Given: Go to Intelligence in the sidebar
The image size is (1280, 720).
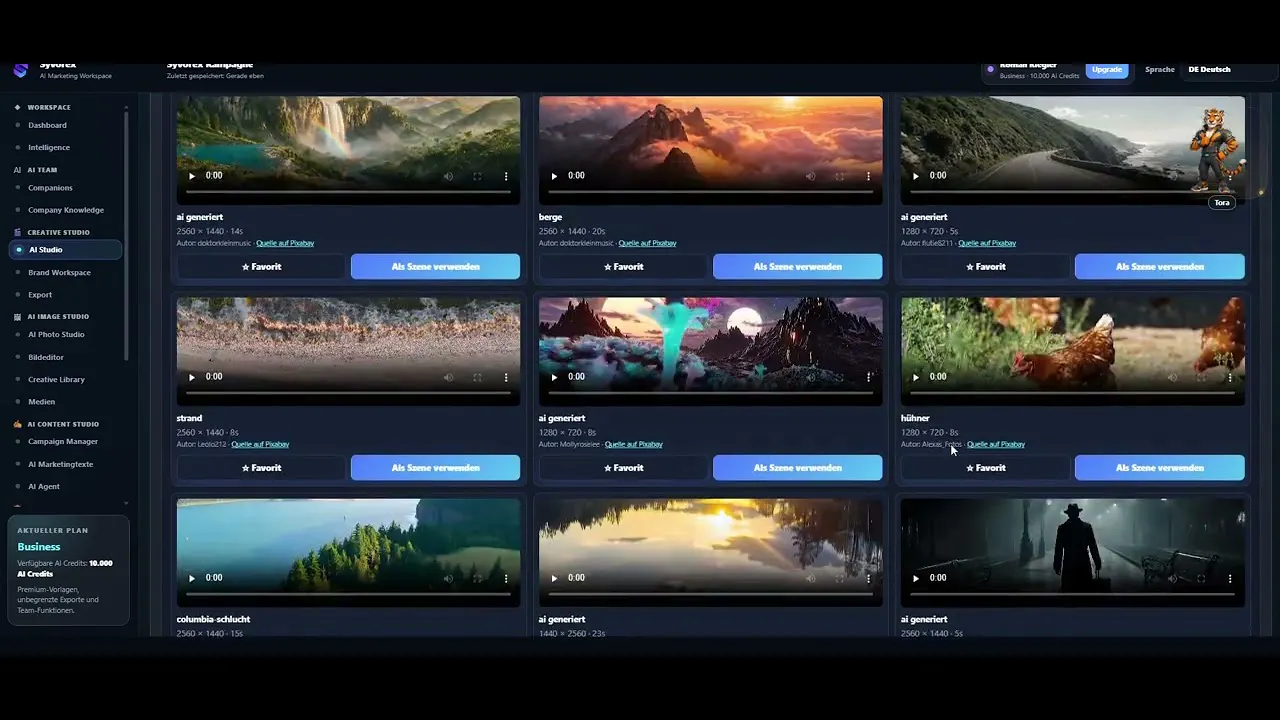Looking at the screenshot, I should click(49, 147).
